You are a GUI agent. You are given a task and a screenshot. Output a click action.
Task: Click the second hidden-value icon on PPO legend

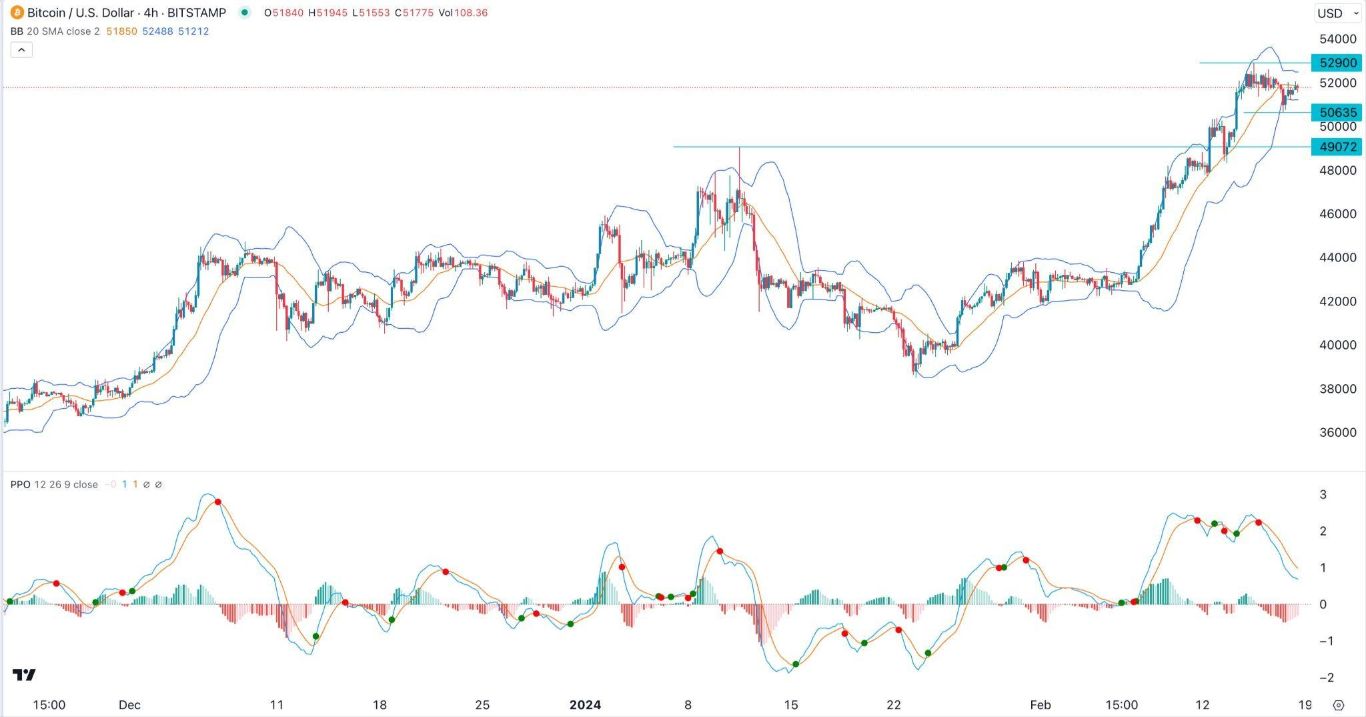pos(158,485)
